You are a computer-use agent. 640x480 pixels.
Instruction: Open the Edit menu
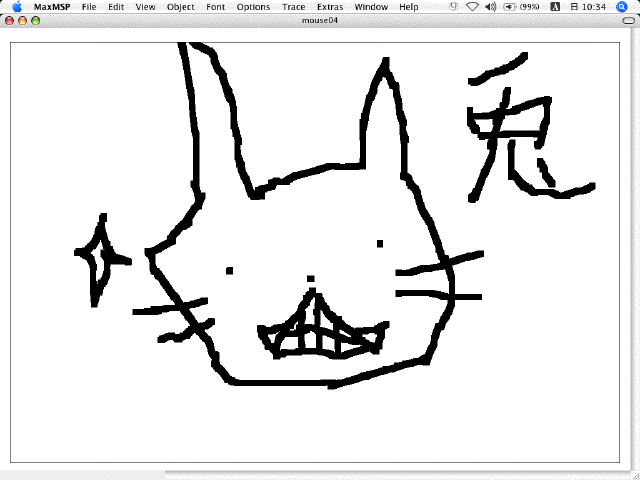tap(117, 7)
